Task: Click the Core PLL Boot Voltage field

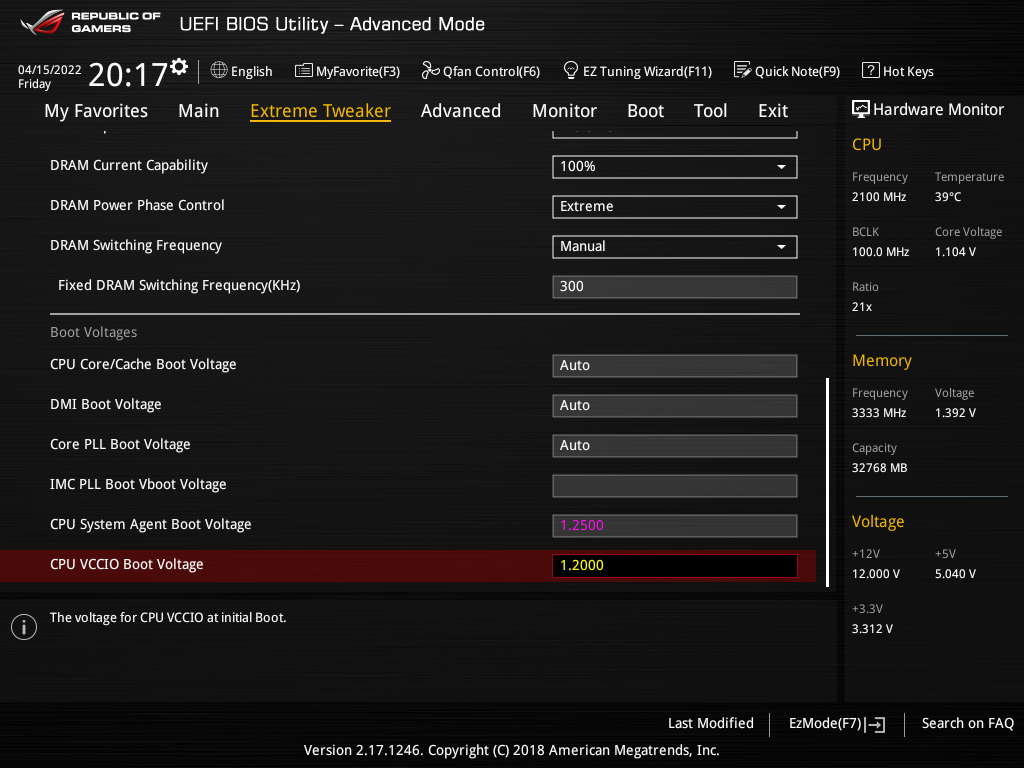Action: point(675,445)
